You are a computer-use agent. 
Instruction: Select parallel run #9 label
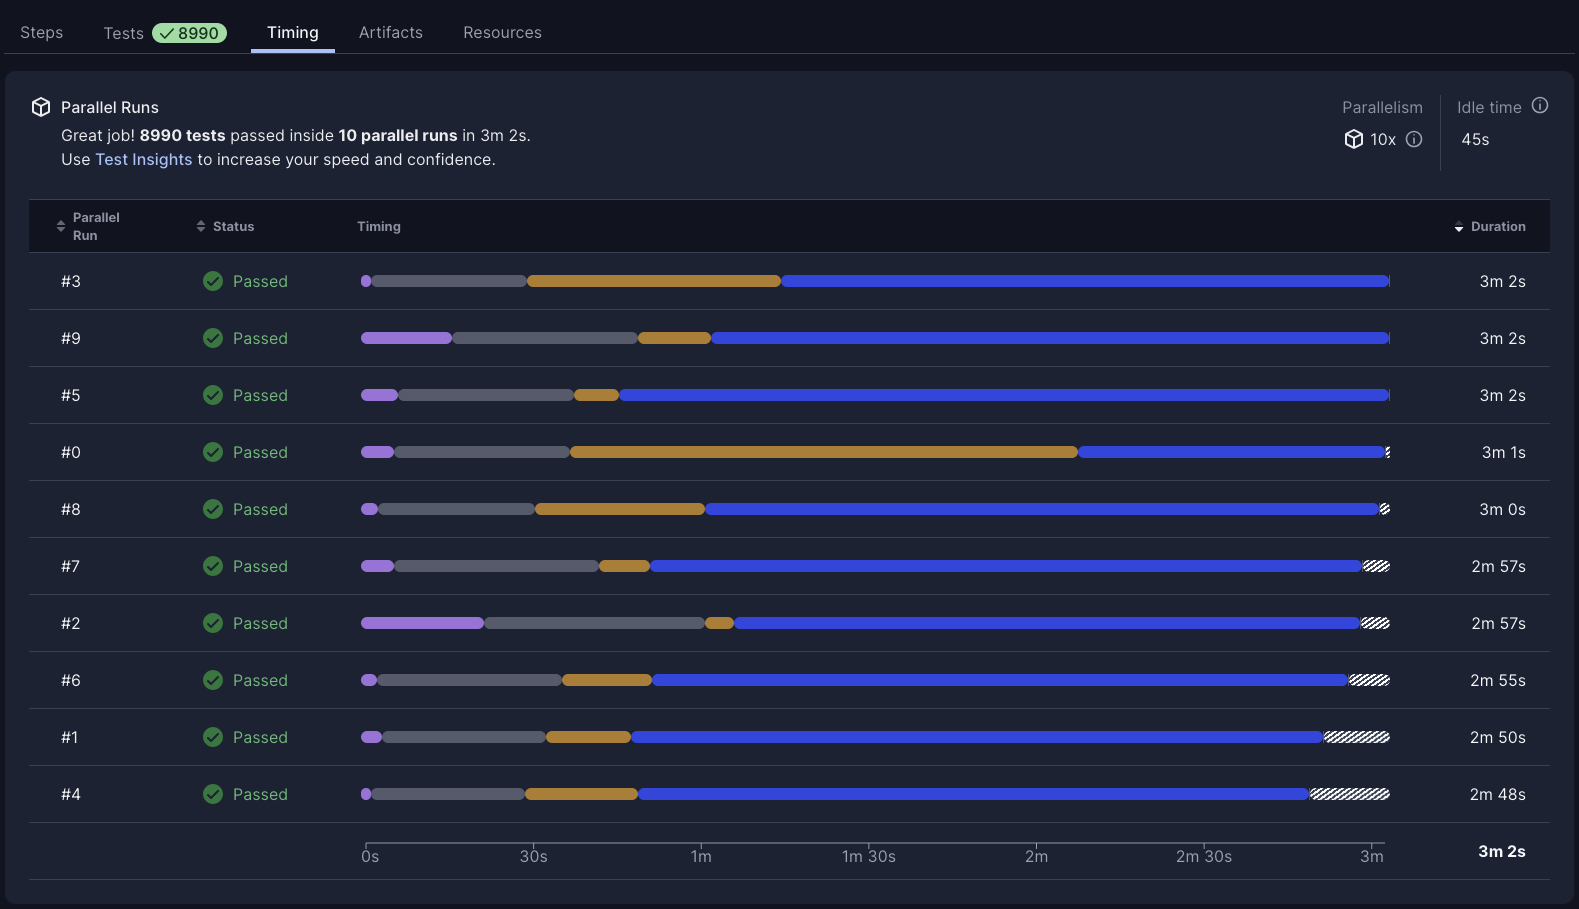click(71, 338)
